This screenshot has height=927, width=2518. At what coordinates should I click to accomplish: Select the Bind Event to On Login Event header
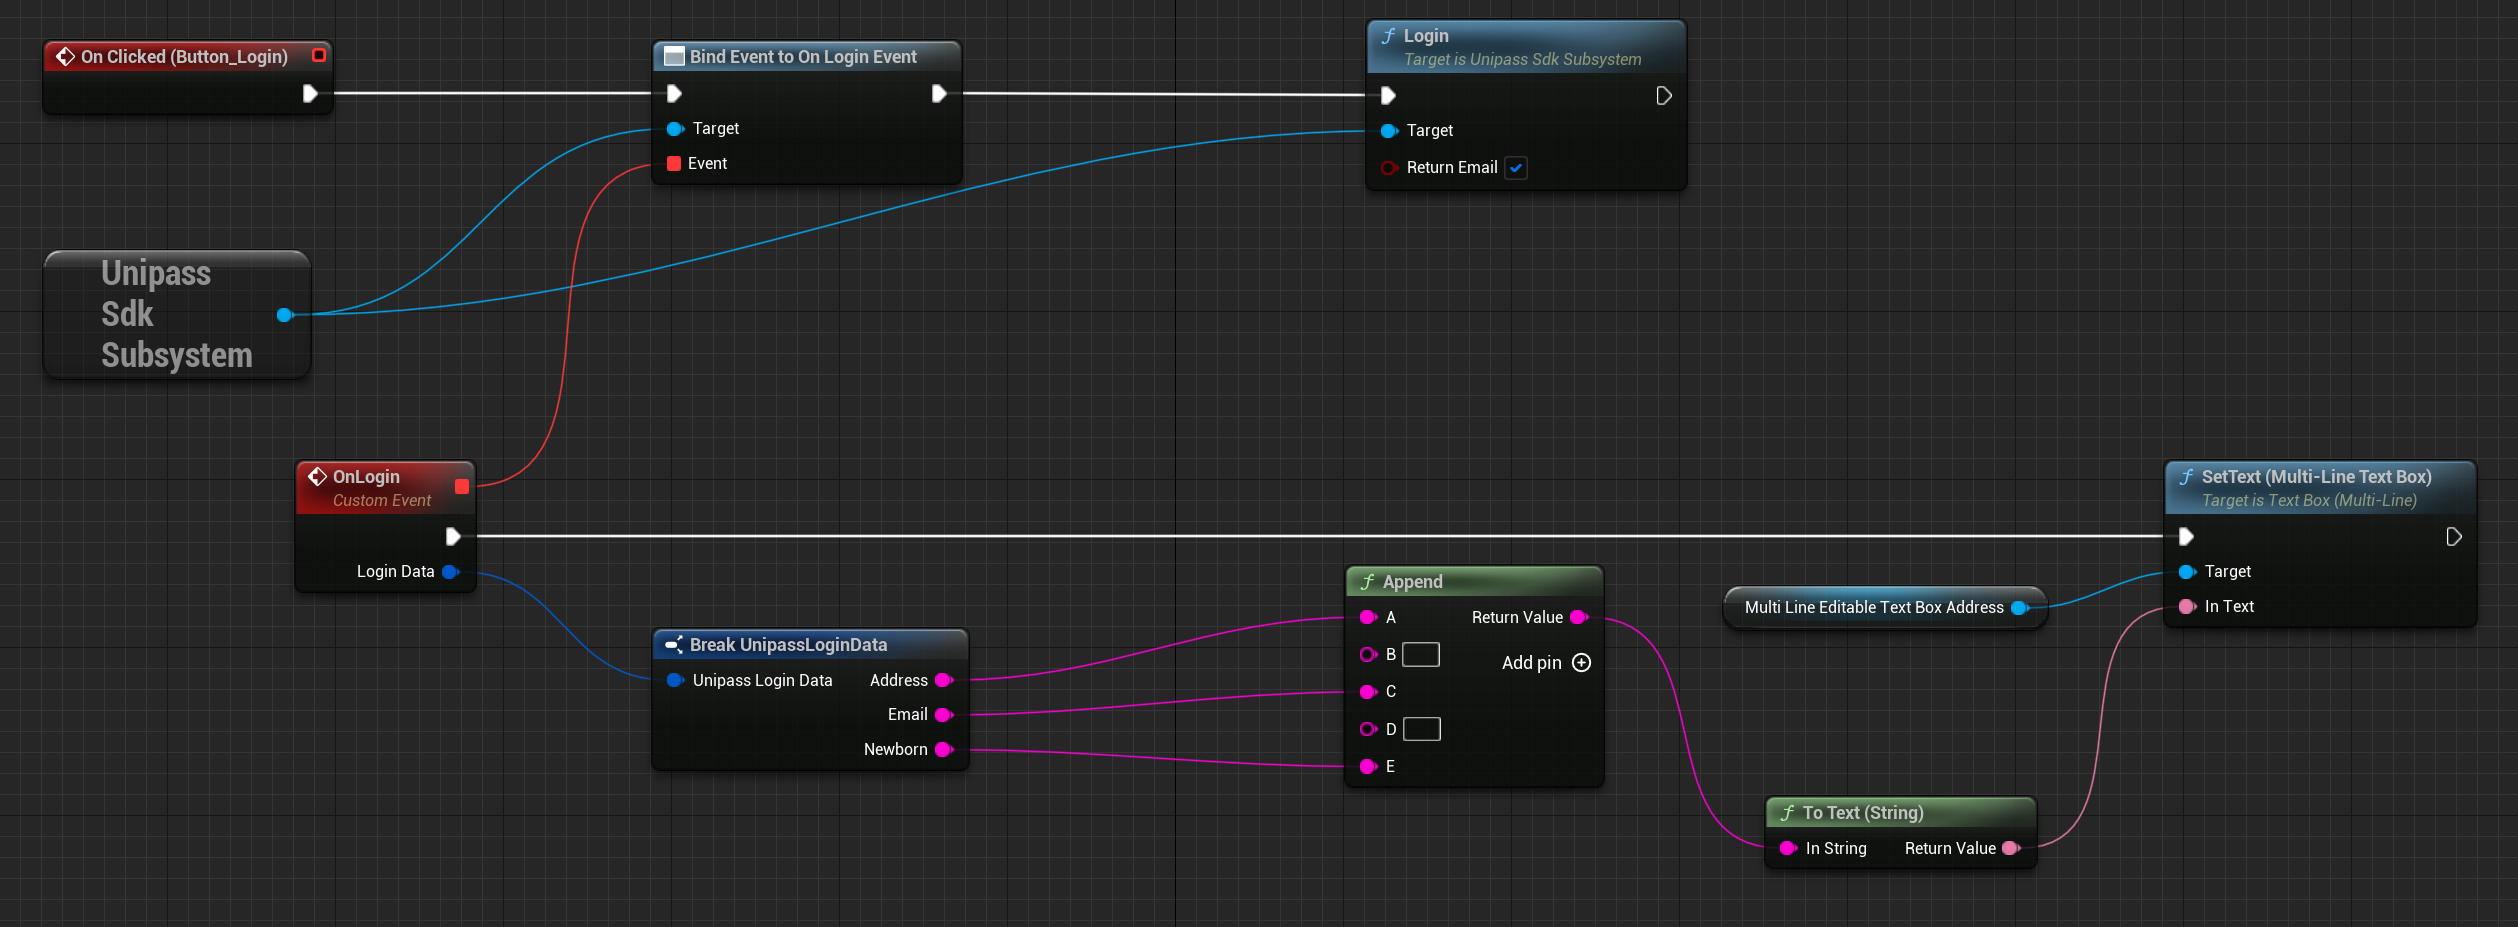pos(802,57)
